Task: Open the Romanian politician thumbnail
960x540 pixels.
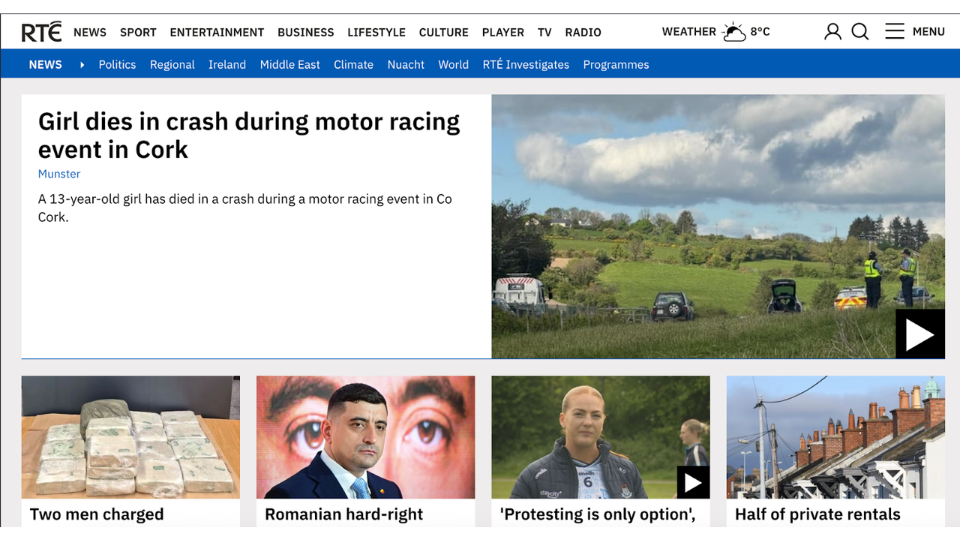Action: [x=366, y=437]
